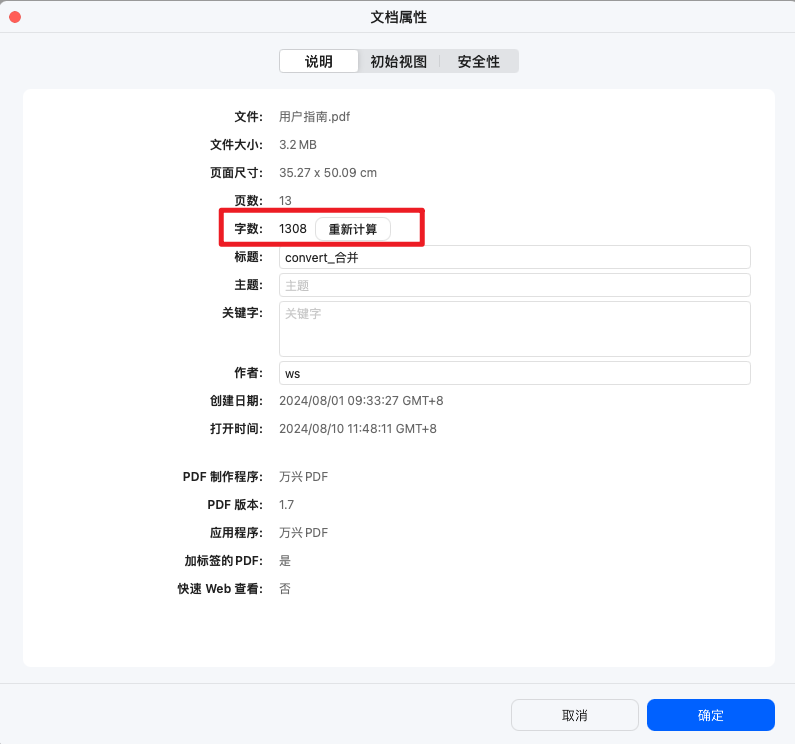Focus the 主题 input field
Viewport: 795px width, 744px height.
pos(515,286)
